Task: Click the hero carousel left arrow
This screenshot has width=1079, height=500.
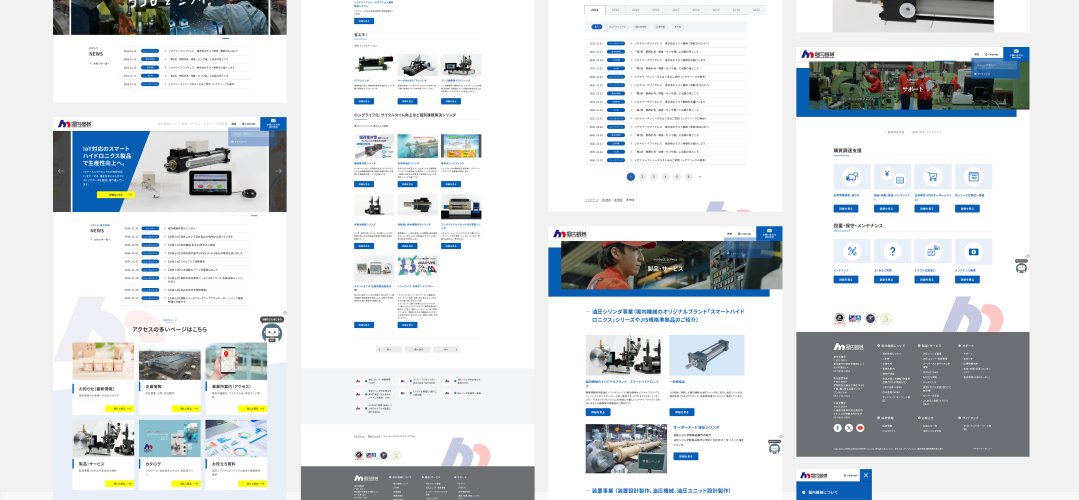Action: (x=60, y=171)
